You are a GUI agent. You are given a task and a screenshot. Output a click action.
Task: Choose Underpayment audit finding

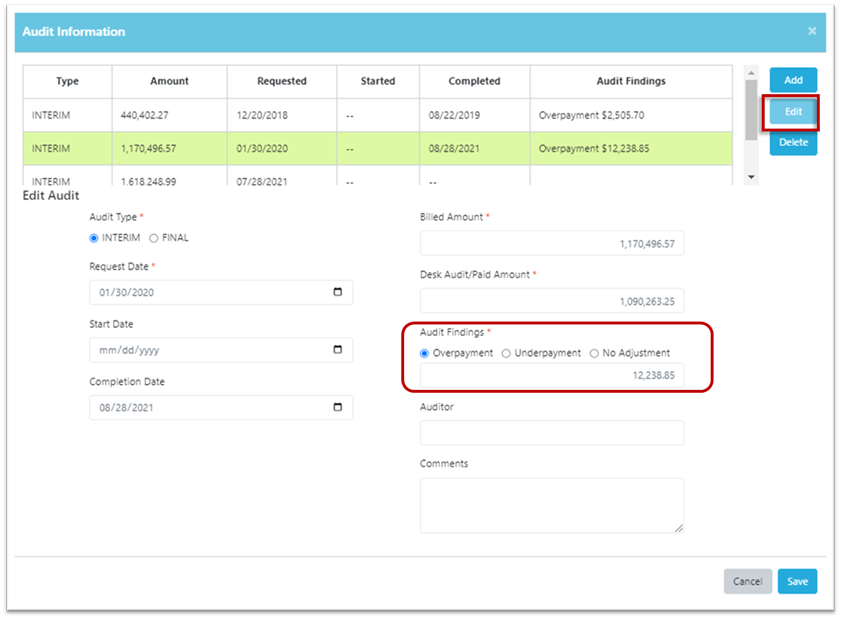506,353
